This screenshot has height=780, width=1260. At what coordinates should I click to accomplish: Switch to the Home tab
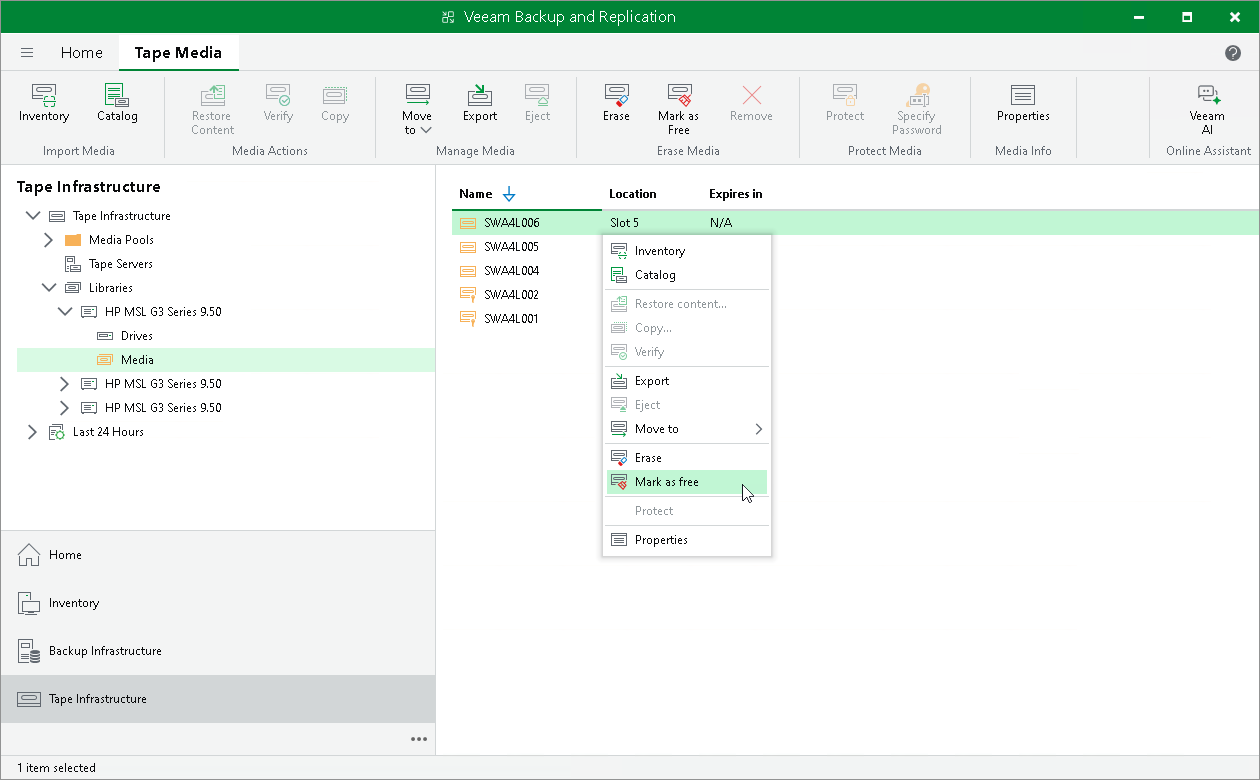click(81, 53)
